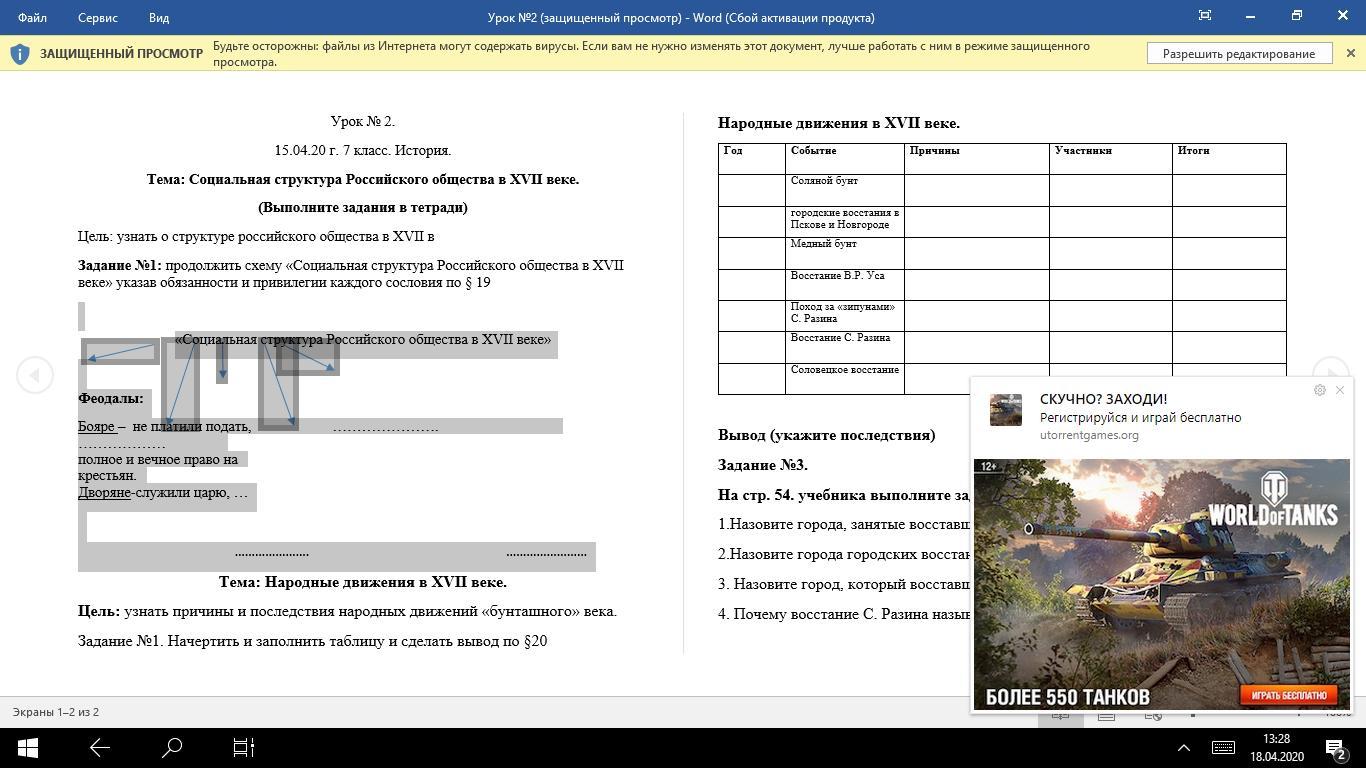Open Task View on the taskbar
Screen dimensions: 1366x768
[244, 747]
